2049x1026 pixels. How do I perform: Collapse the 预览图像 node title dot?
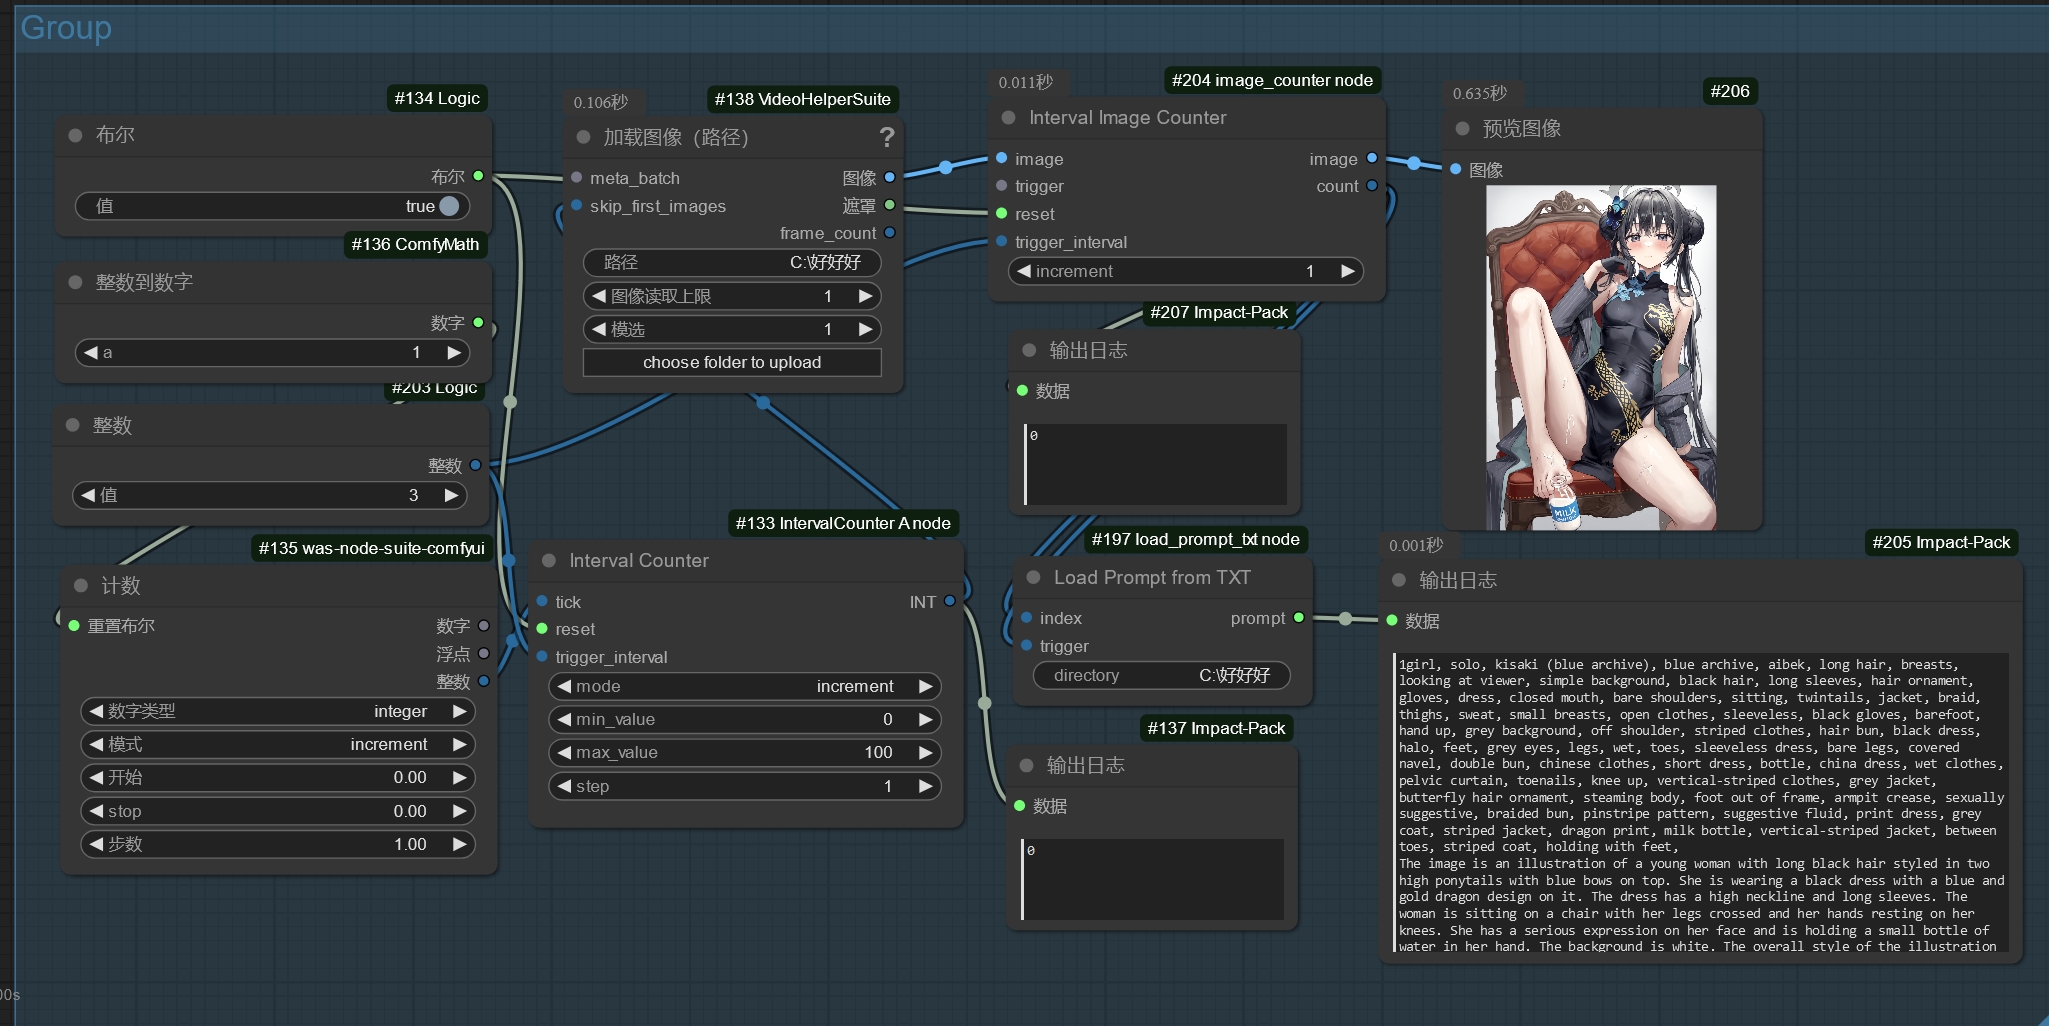[1462, 129]
